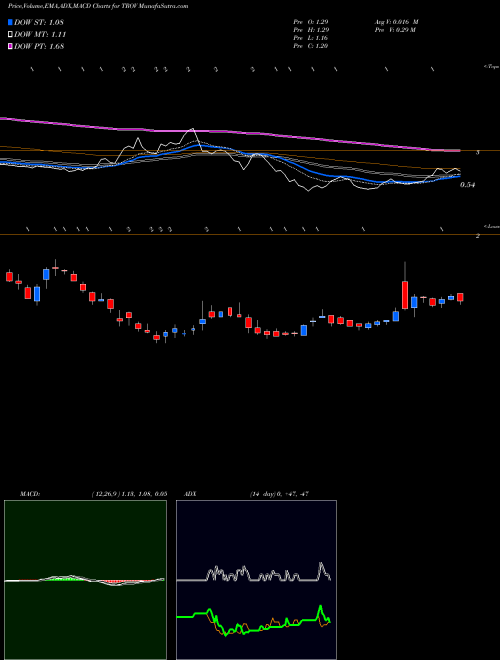Viewport: 500px width, 660px height.
Task: Open the green MACD indicator panel
Action: click(85, 580)
